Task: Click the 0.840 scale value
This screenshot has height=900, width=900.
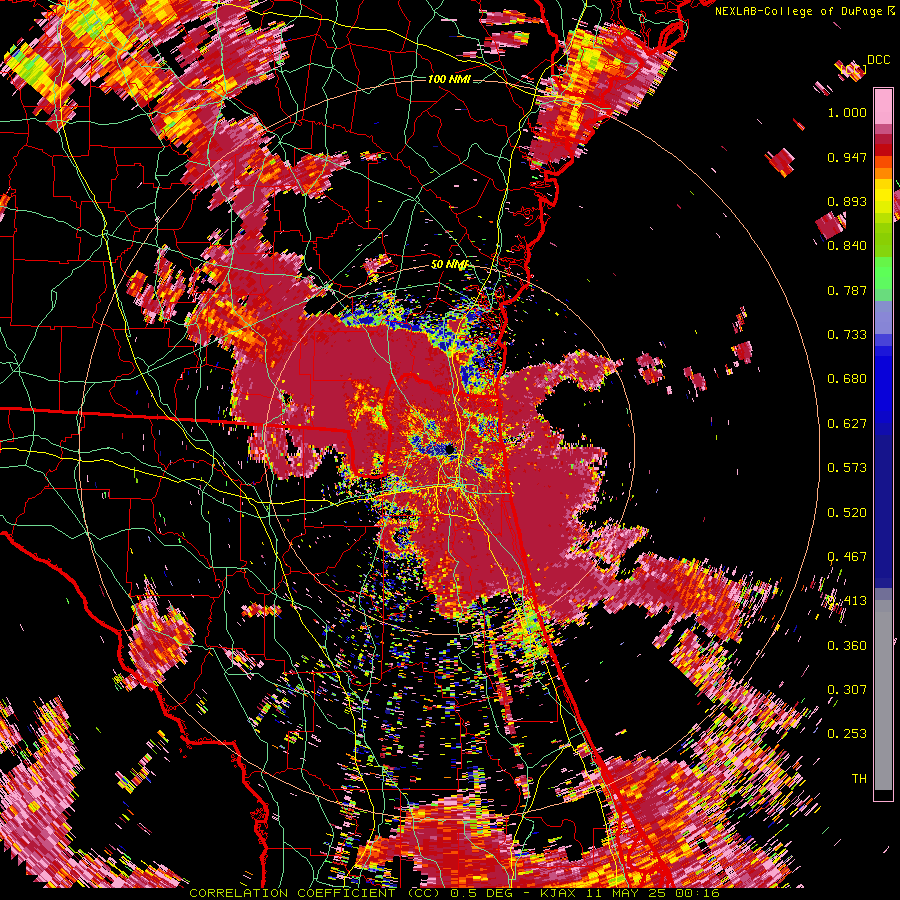Action: pyautogui.click(x=847, y=246)
